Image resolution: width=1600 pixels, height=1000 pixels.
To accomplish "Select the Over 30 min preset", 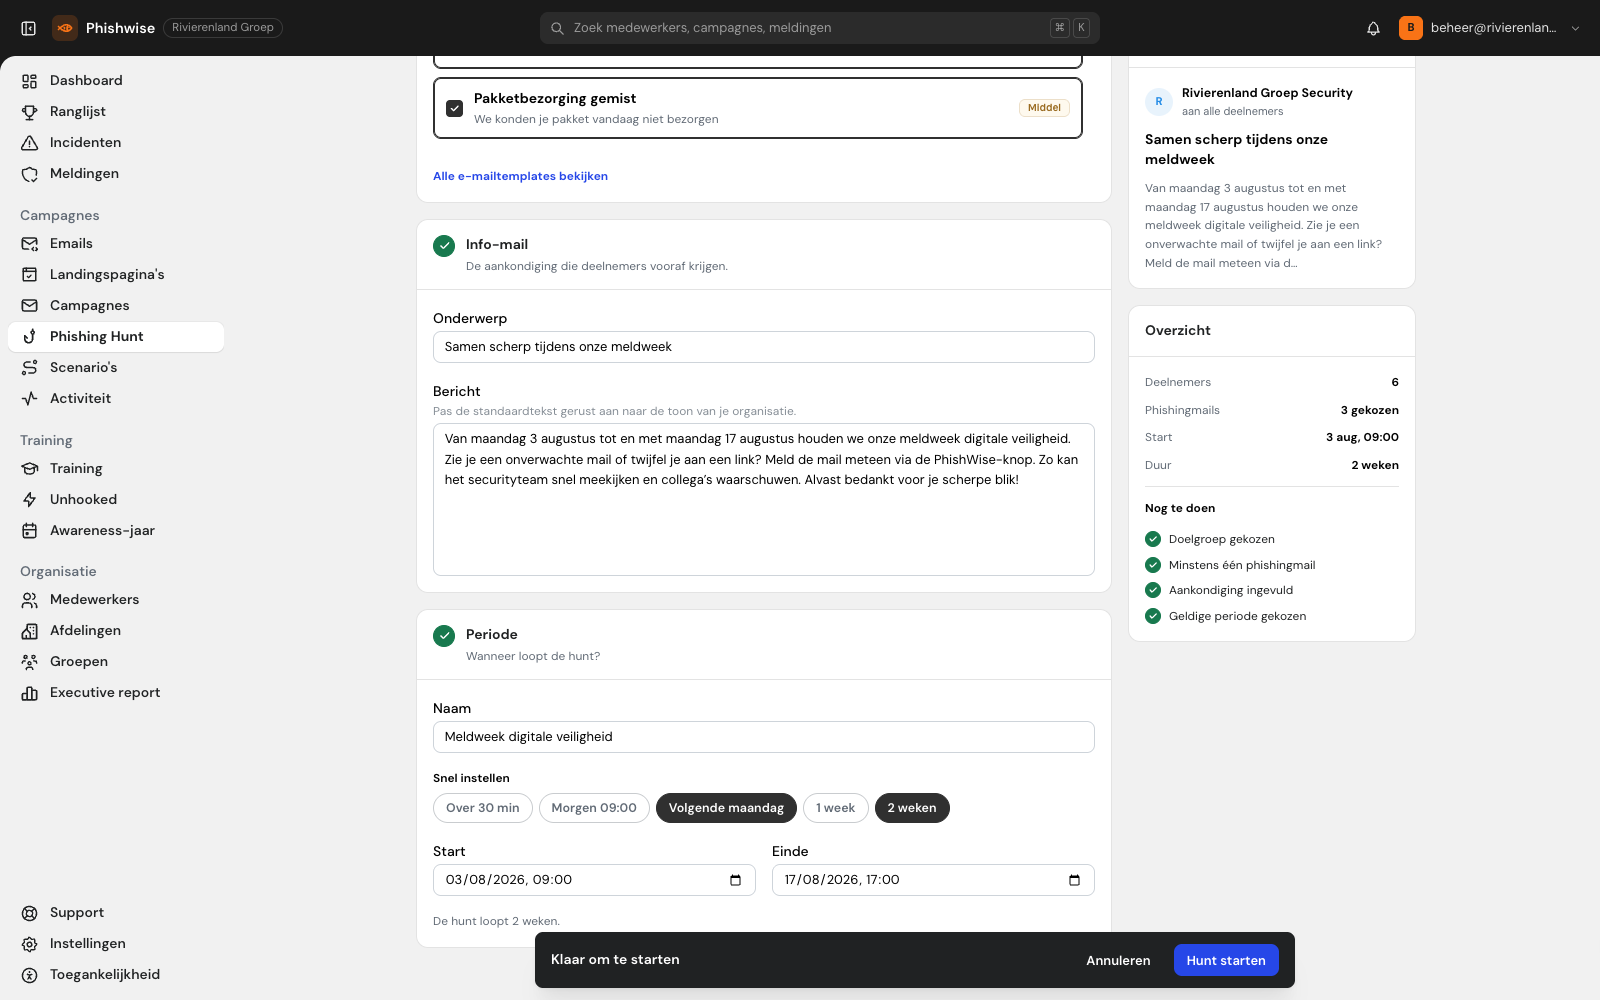I will (483, 808).
